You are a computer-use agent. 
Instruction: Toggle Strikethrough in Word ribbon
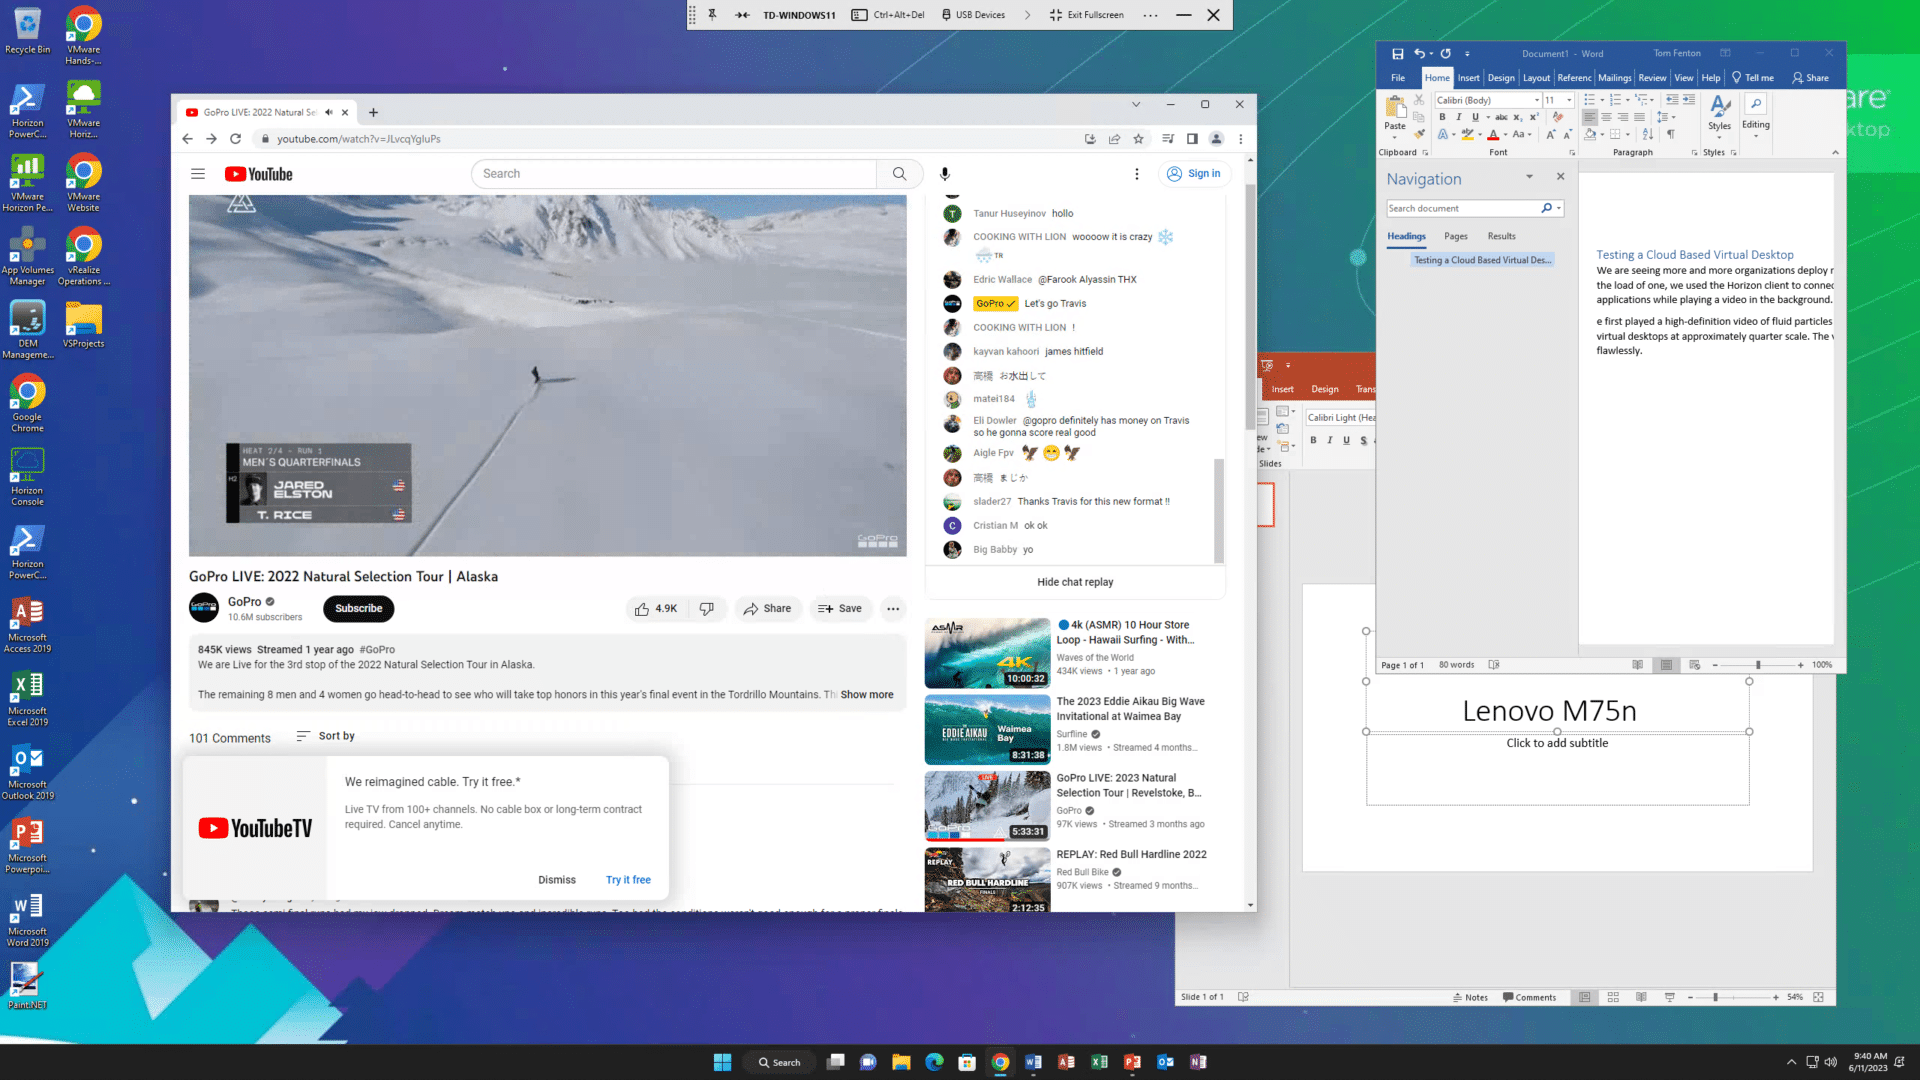[x=1501, y=117]
